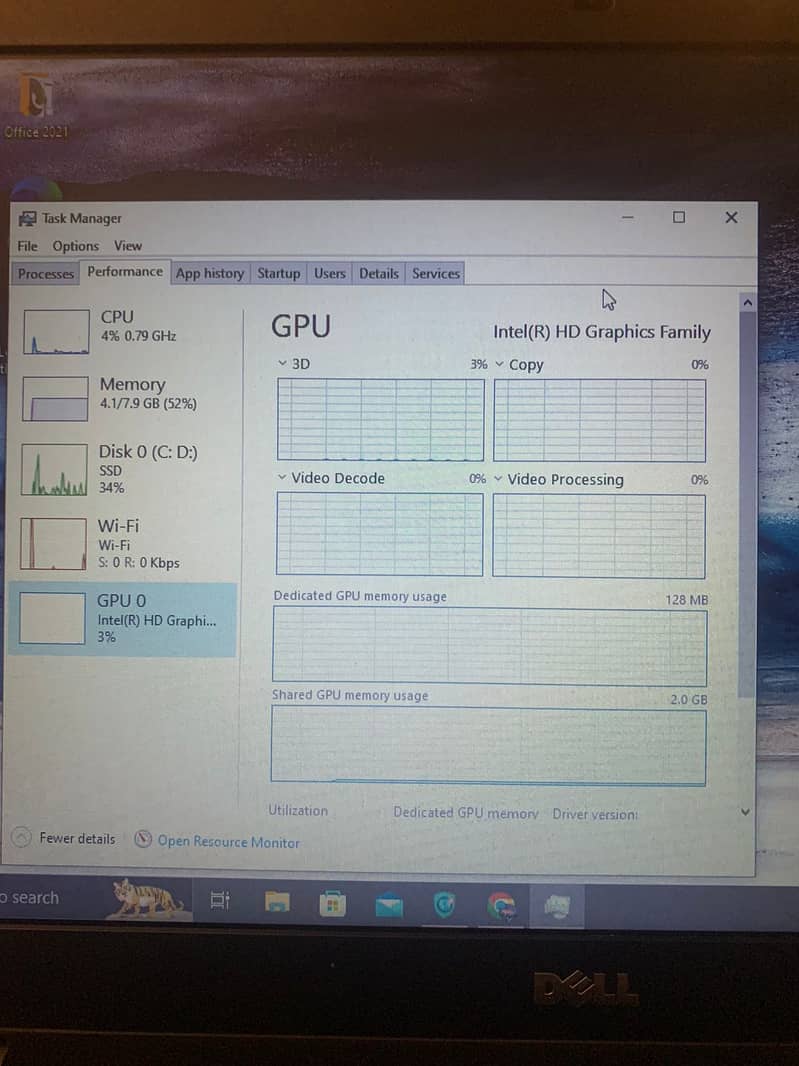The height and width of the screenshot is (1066, 799).
Task: Open Task View on the taskbar
Action: [220, 901]
